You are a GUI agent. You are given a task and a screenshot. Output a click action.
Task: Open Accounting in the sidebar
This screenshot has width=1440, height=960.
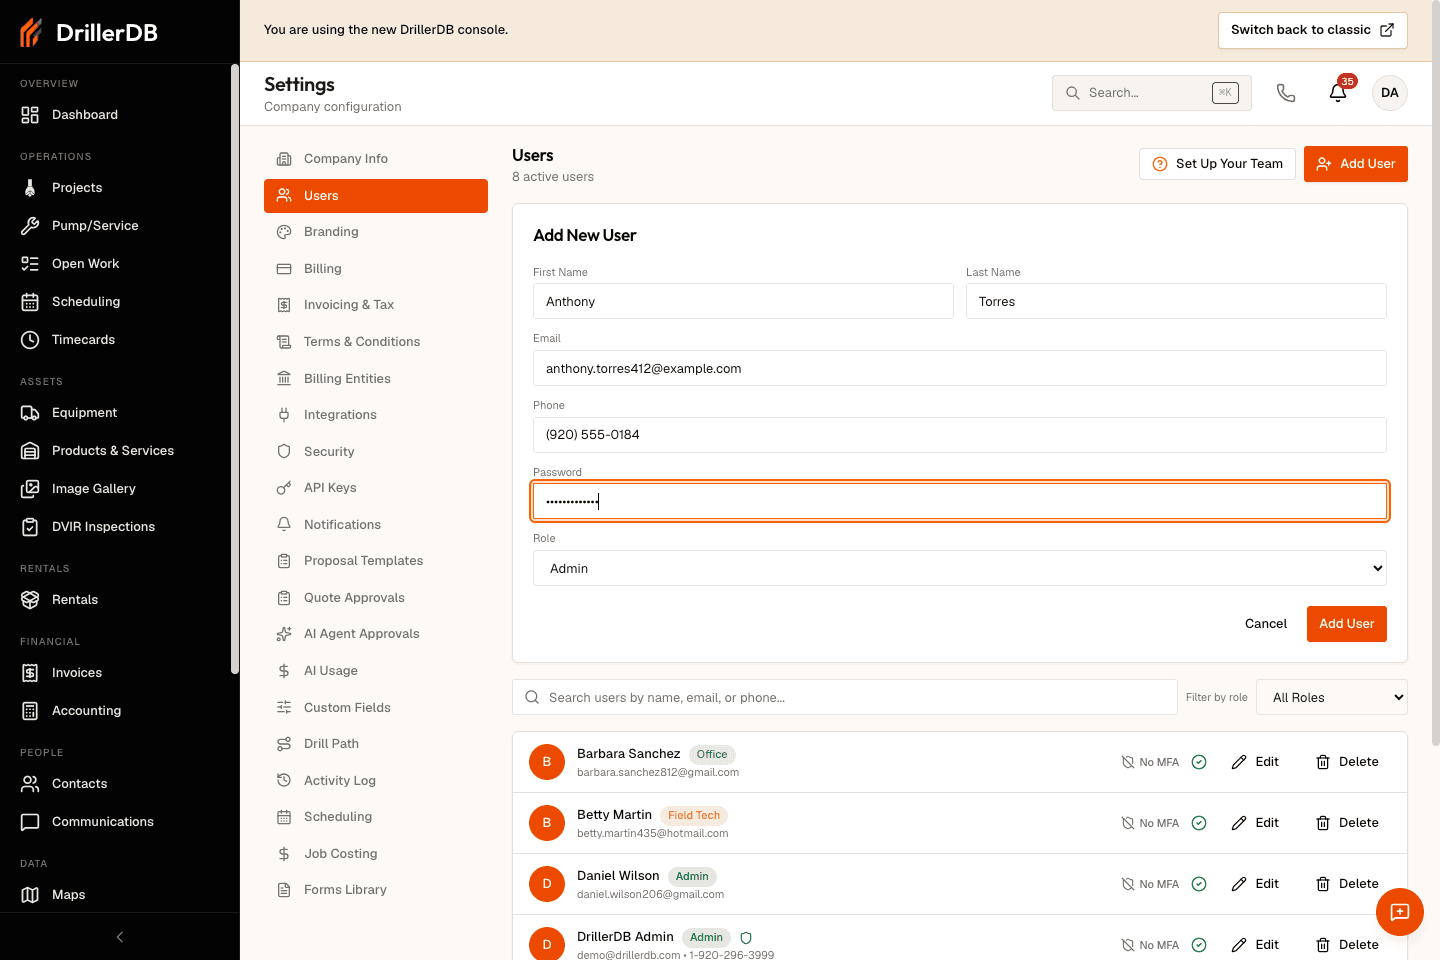[x=115, y=711]
